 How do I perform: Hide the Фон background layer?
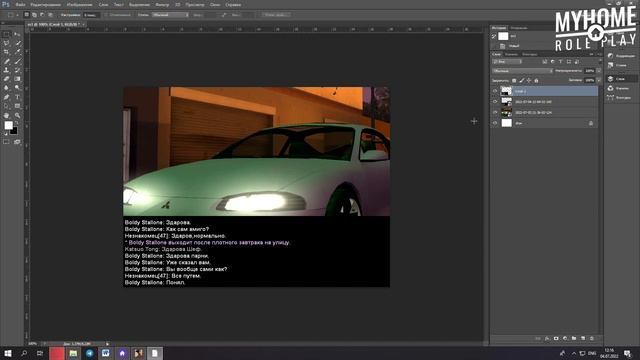point(495,123)
